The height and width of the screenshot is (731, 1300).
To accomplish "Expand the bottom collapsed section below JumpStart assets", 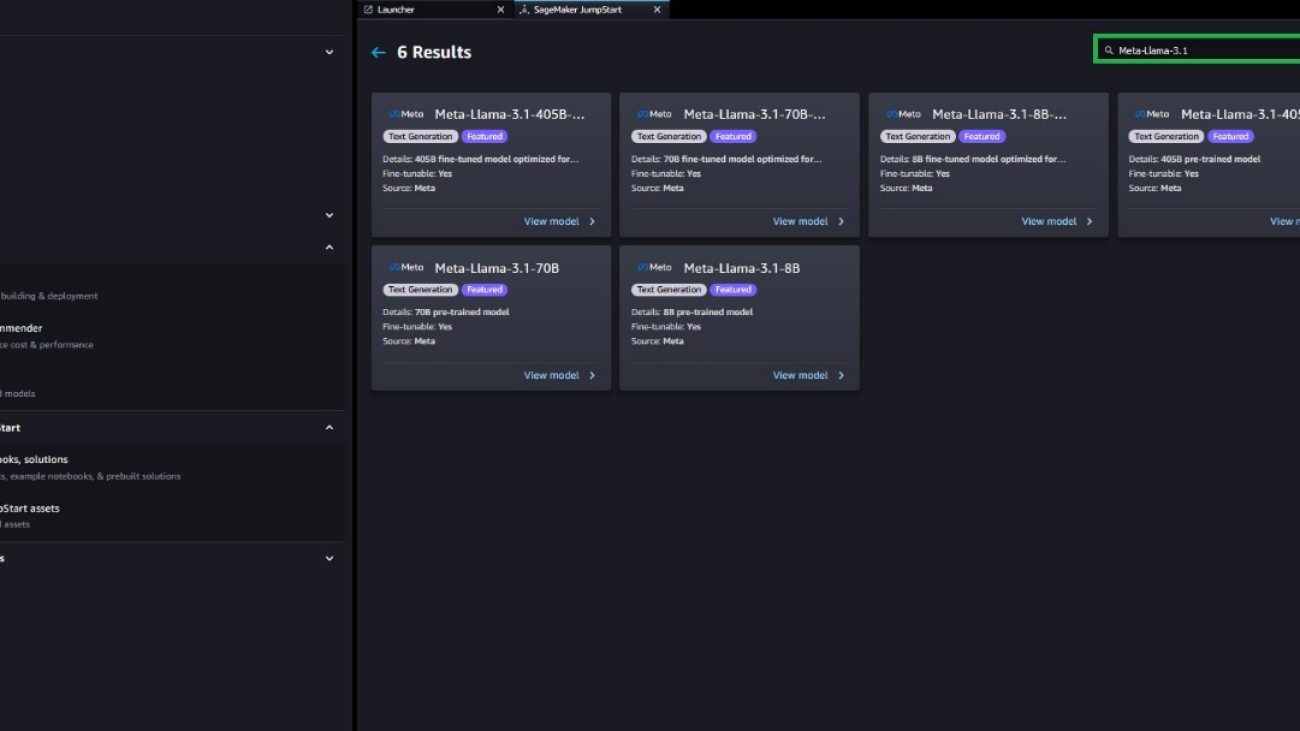I will (329, 559).
